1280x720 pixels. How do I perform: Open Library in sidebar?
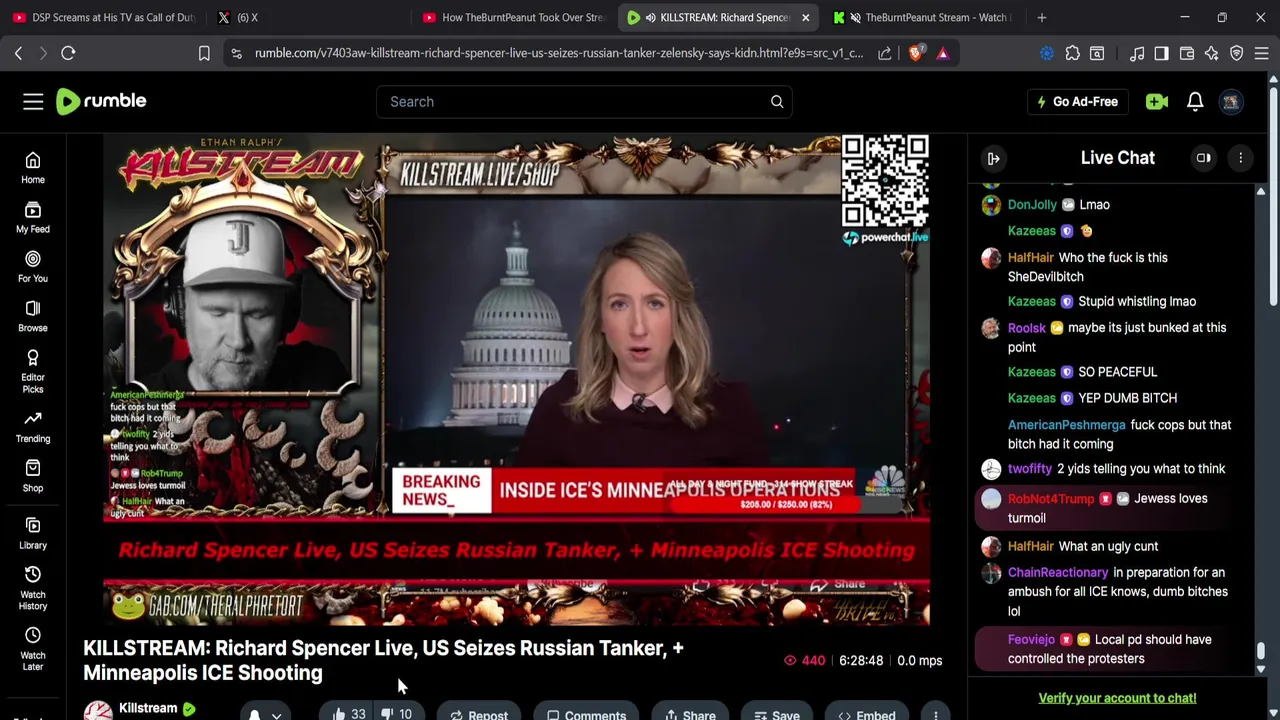tap(33, 534)
